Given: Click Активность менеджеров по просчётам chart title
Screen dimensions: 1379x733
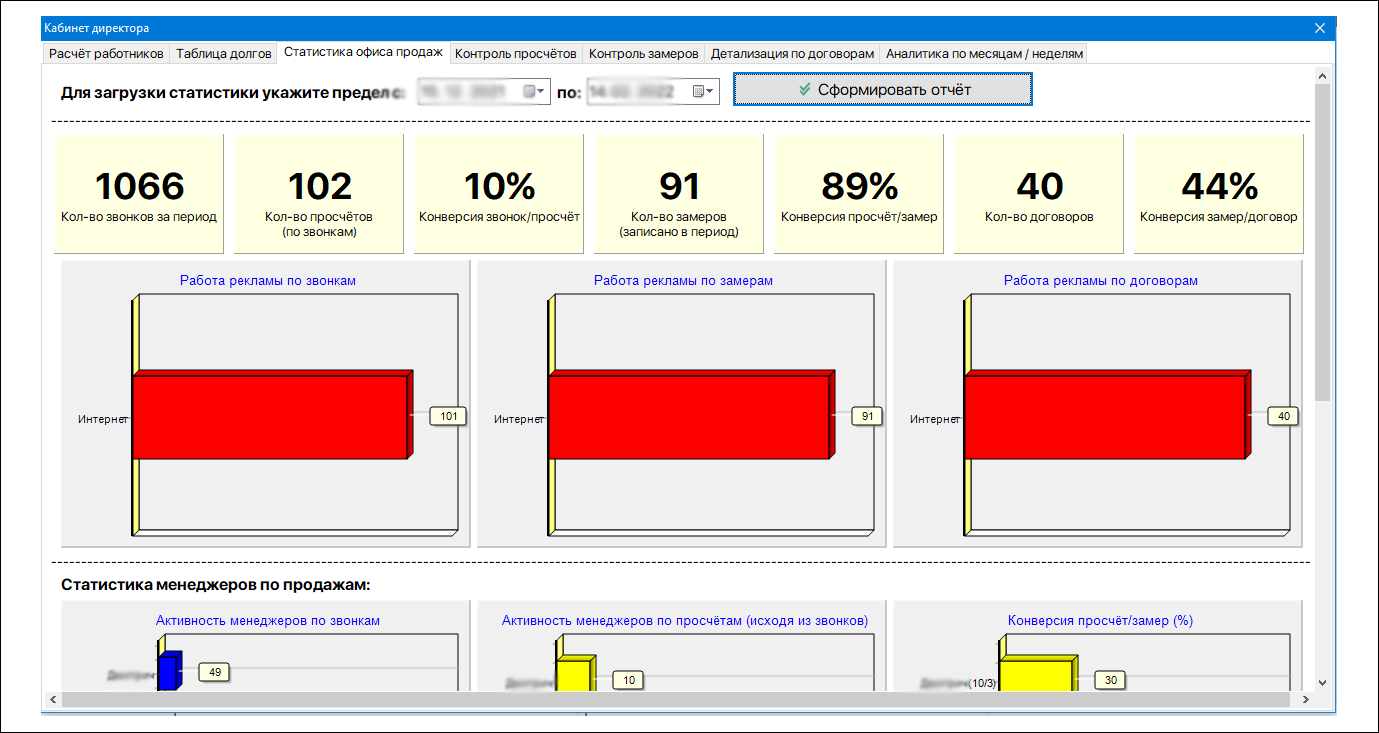Looking at the screenshot, I should click(685, 621).
